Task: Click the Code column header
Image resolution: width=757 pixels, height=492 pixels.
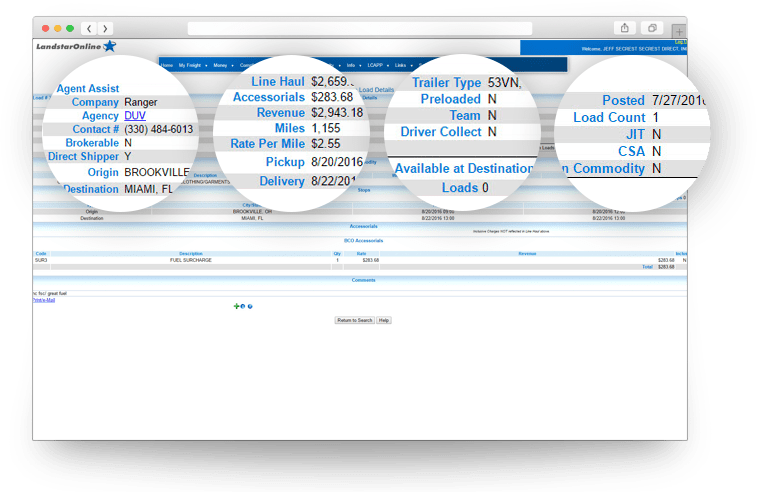Action: pyautogui.click(x=41, y=253)
